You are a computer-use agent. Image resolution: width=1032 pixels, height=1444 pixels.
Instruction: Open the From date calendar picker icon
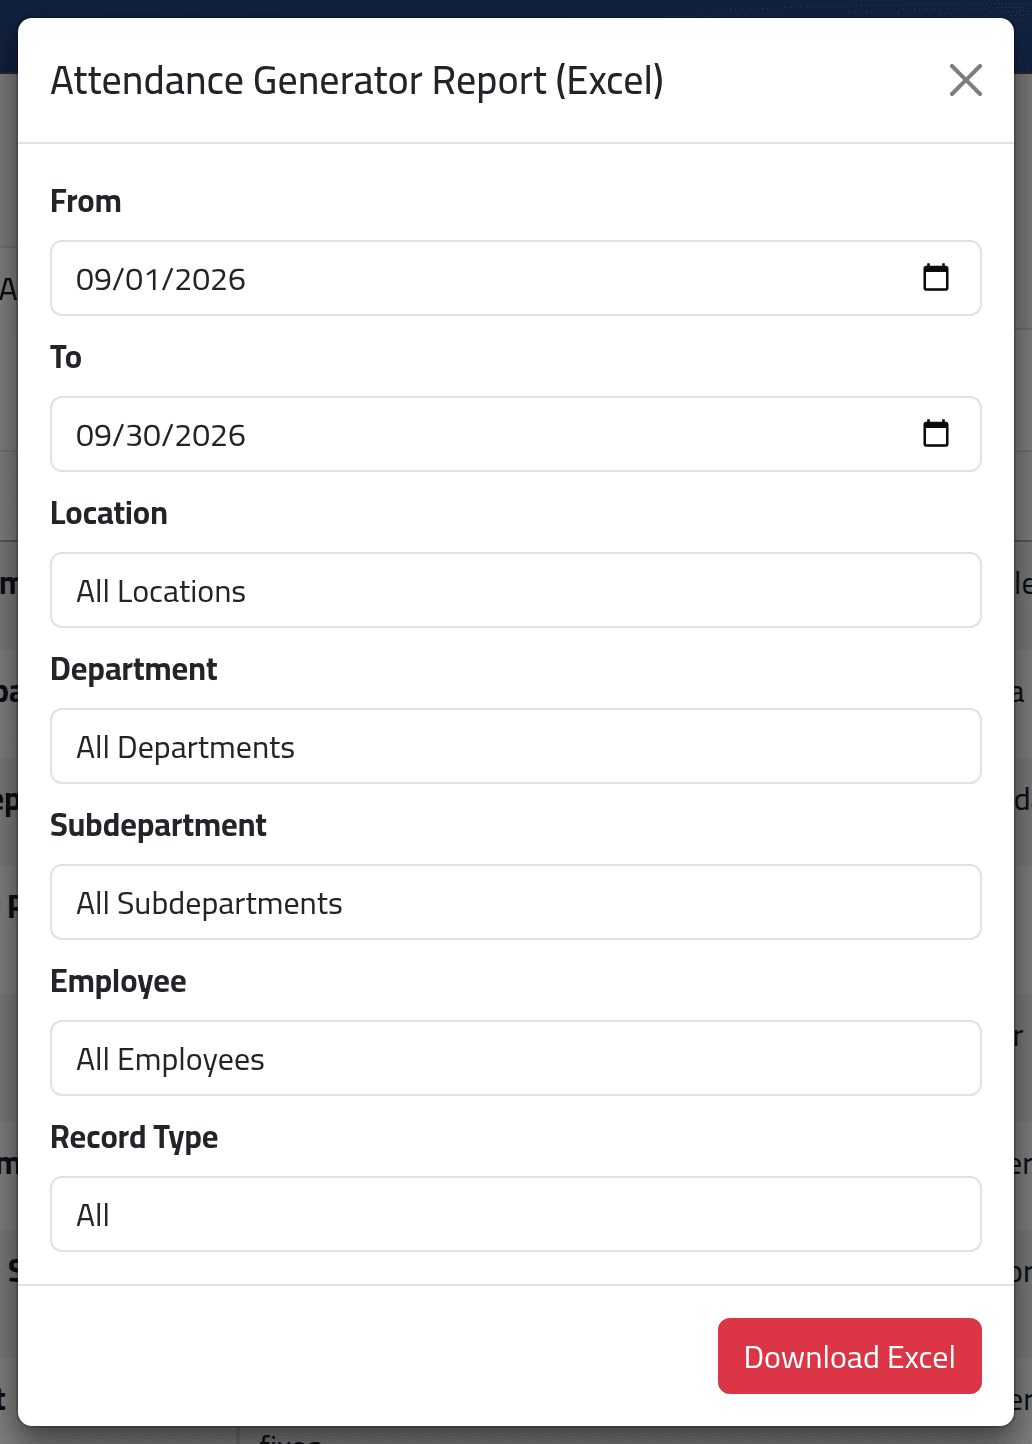tap(936, 278)
